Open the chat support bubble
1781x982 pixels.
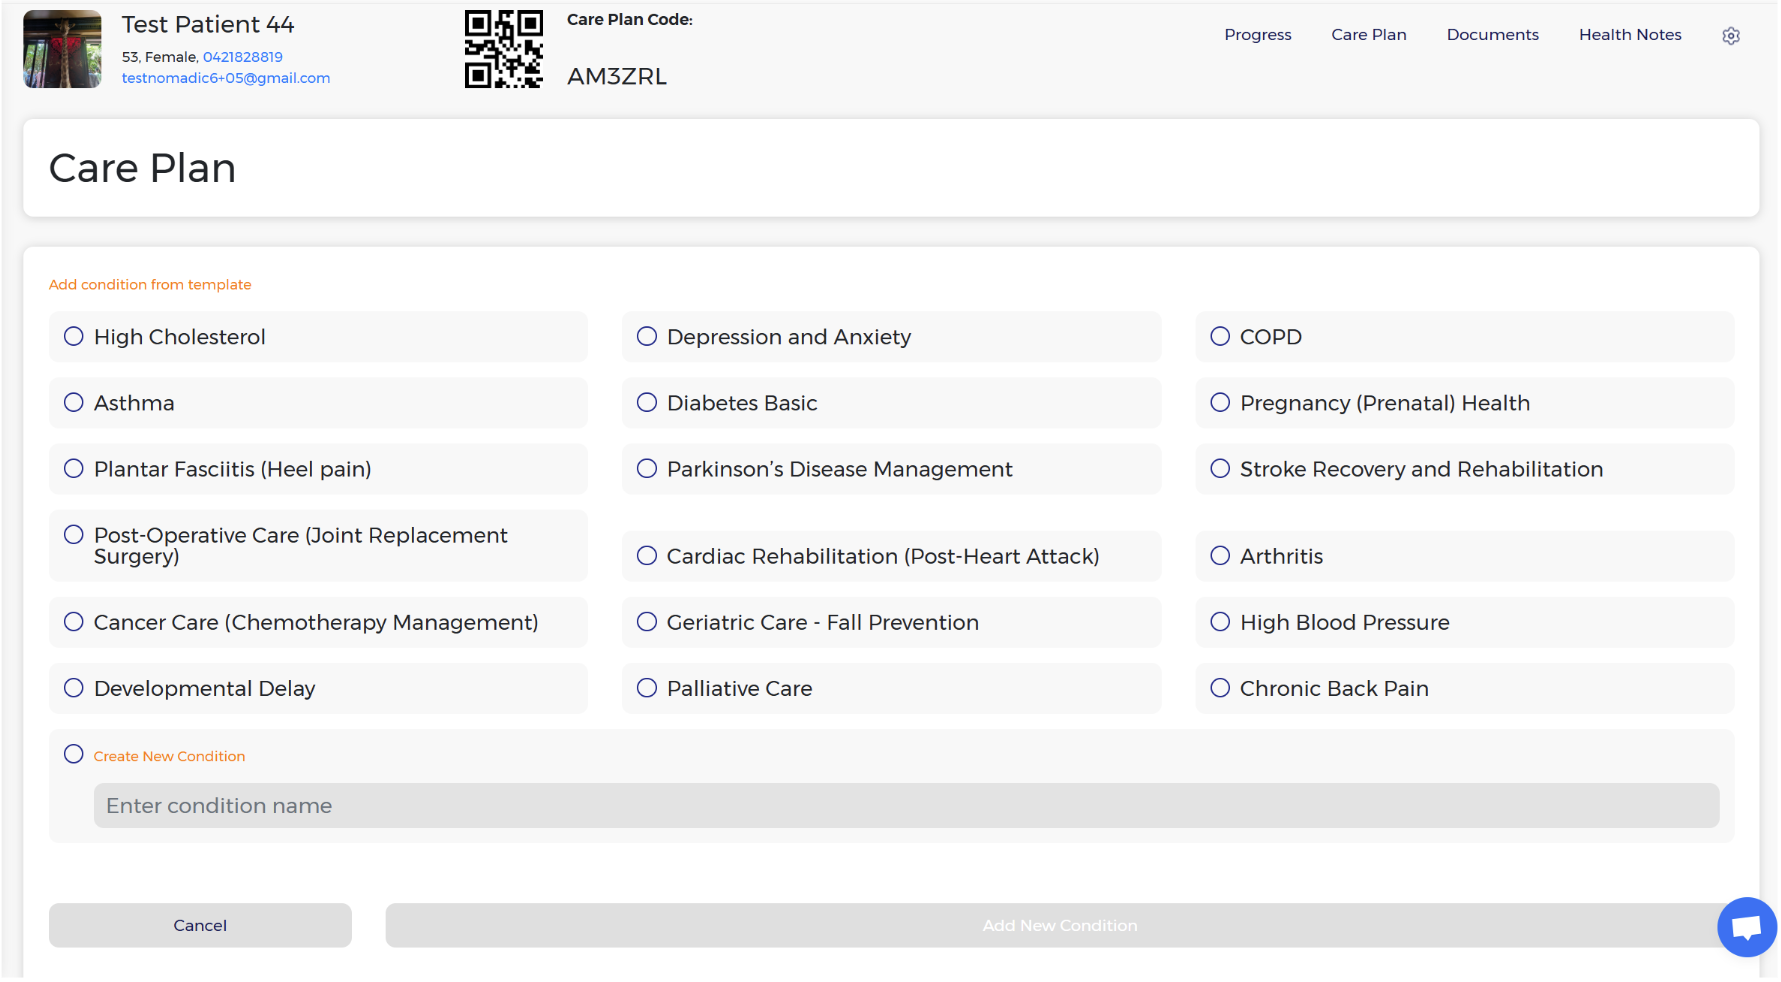[x=1746, y=927]
